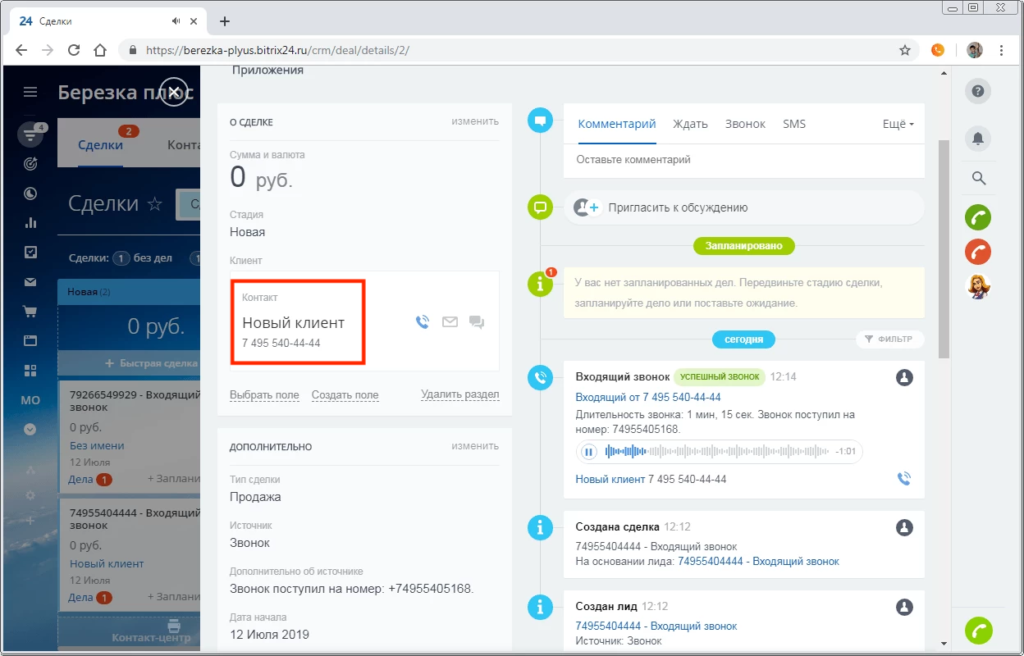Open 'Без имени' link in first deal card
1024x656 pixels.
pos(97,446)
